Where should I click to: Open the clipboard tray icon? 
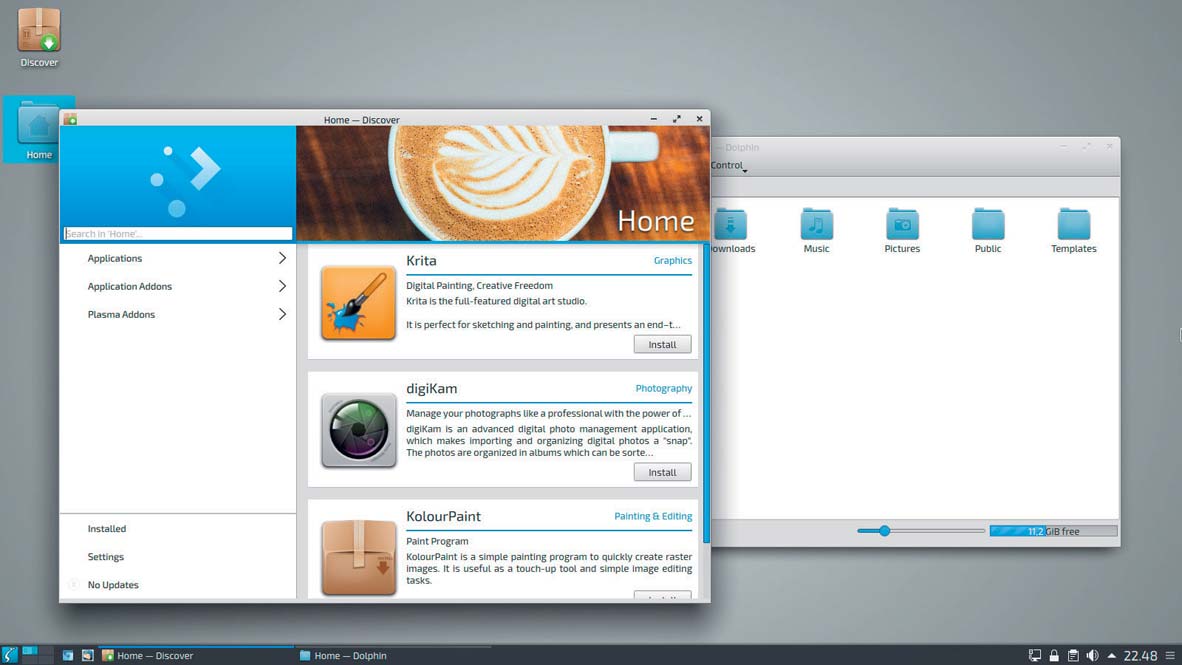pos(1073,656)
